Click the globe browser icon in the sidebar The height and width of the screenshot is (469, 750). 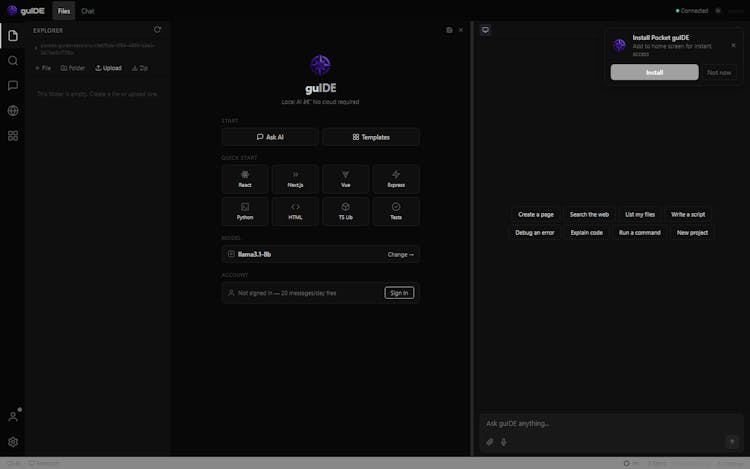point(13,111)
